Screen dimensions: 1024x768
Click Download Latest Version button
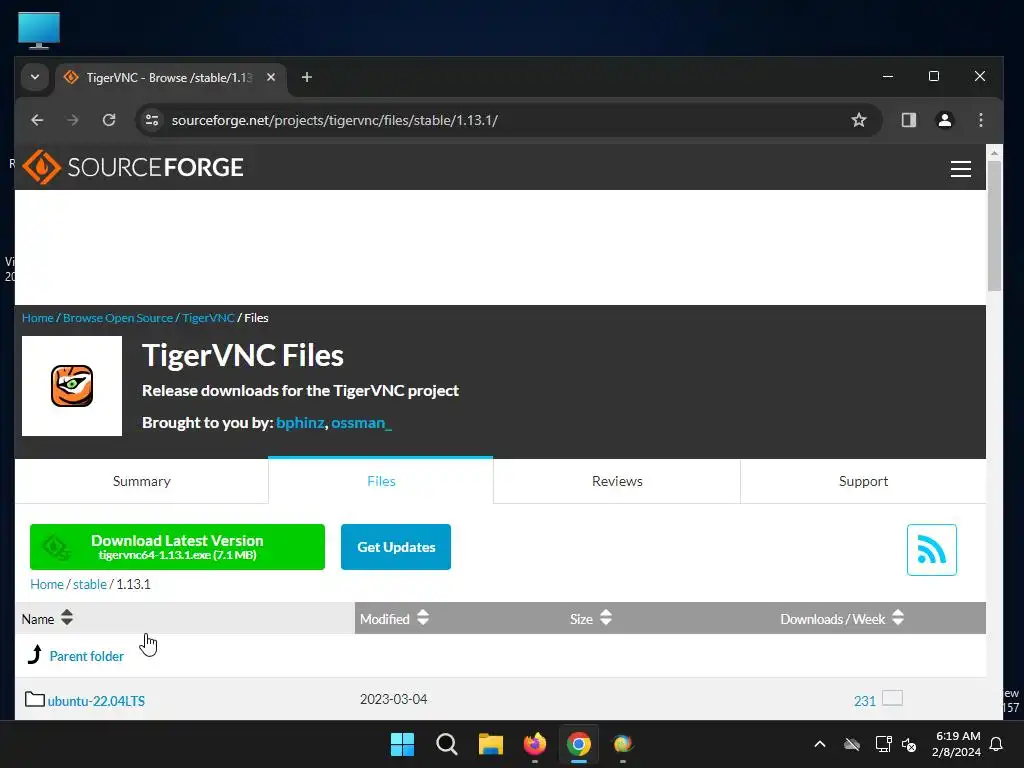[177, 547]
